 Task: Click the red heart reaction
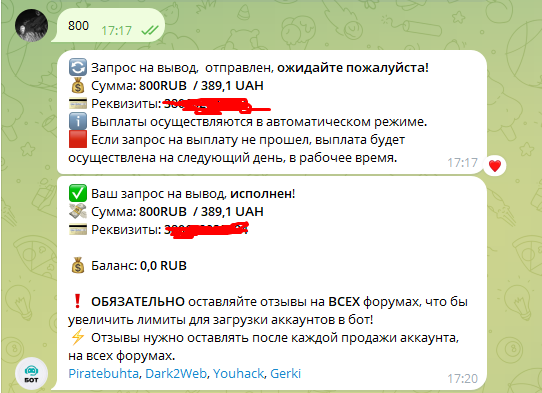tap(495, 166)
